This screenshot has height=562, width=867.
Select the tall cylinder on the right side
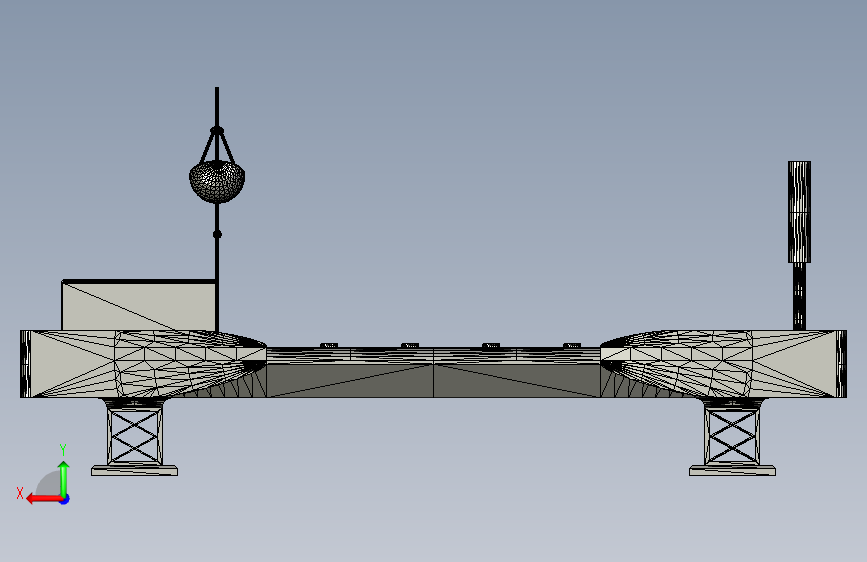(799, 212)
